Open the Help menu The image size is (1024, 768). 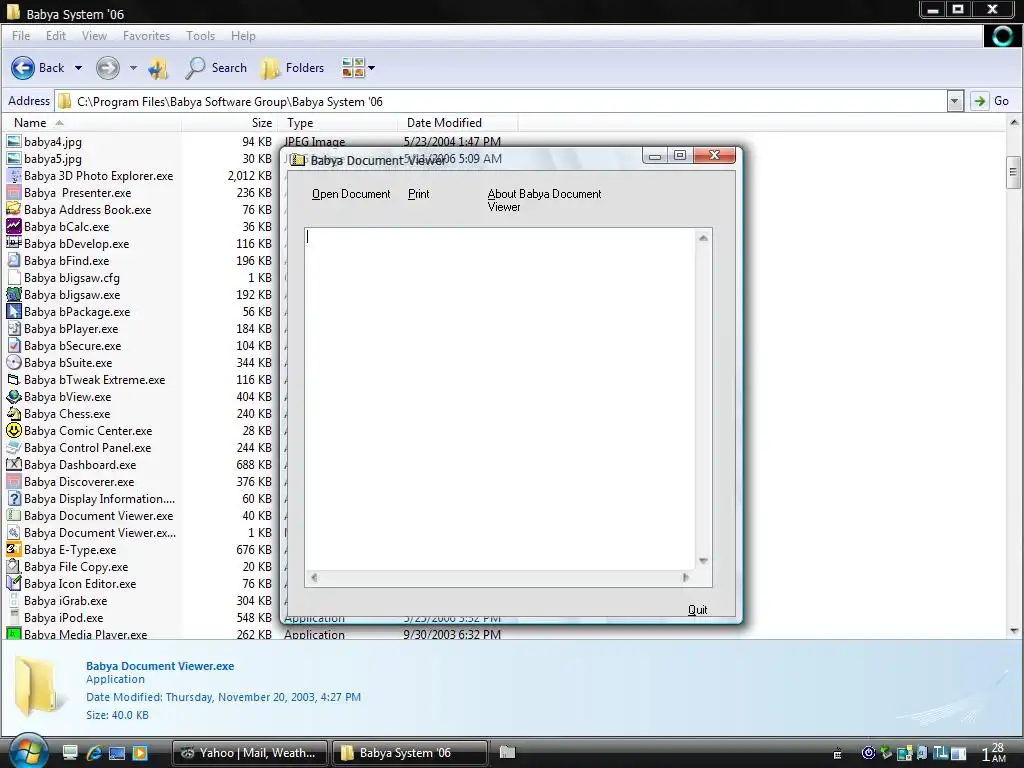pos(243,36)
